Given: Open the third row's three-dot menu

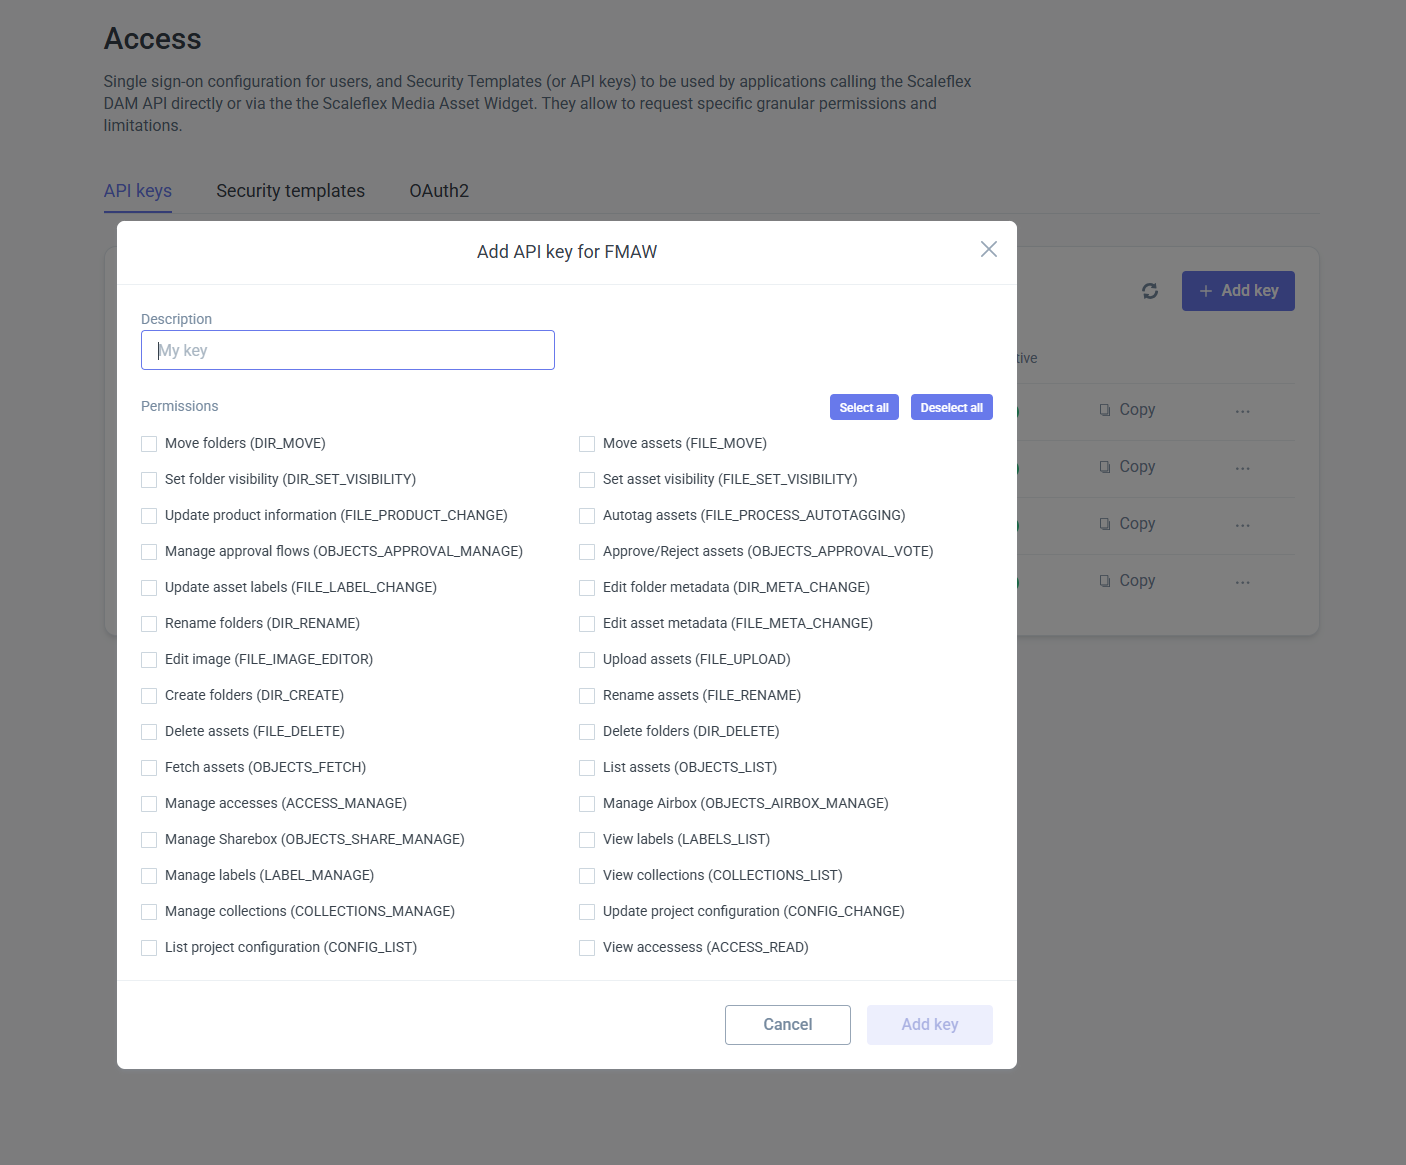Looking at the screenshot, I should [x=1242, y=525].
